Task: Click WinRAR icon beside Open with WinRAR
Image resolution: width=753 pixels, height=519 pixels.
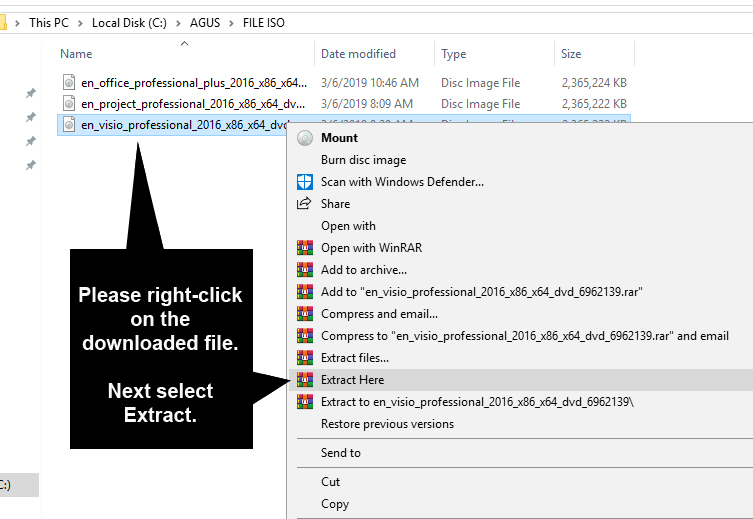Action: pyautogui.click(x=305, y=248)
